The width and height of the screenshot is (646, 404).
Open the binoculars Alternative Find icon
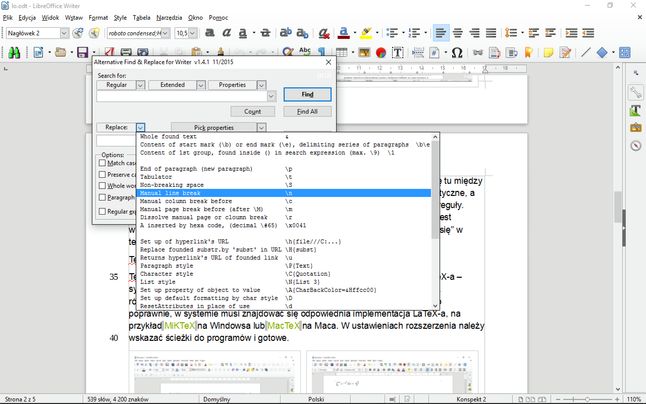(14, 52)
